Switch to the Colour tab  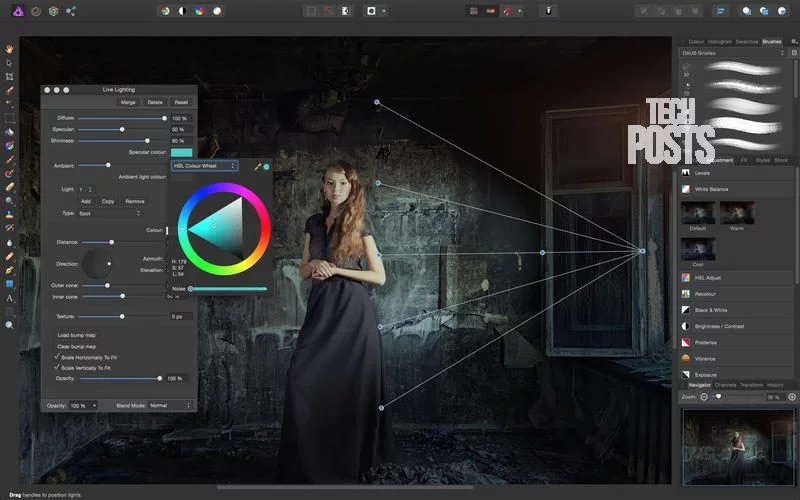click(696, 42)
